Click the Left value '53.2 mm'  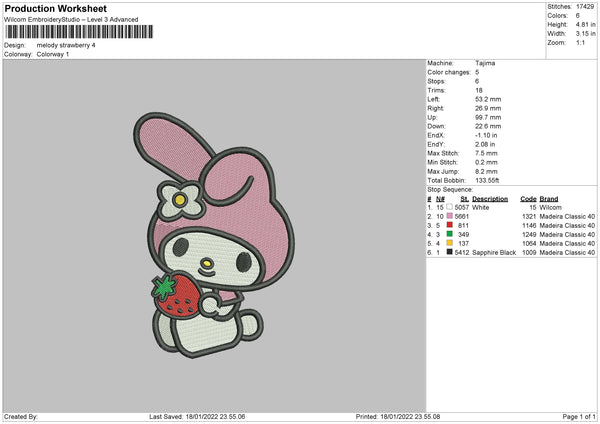[x=488, y=99]
